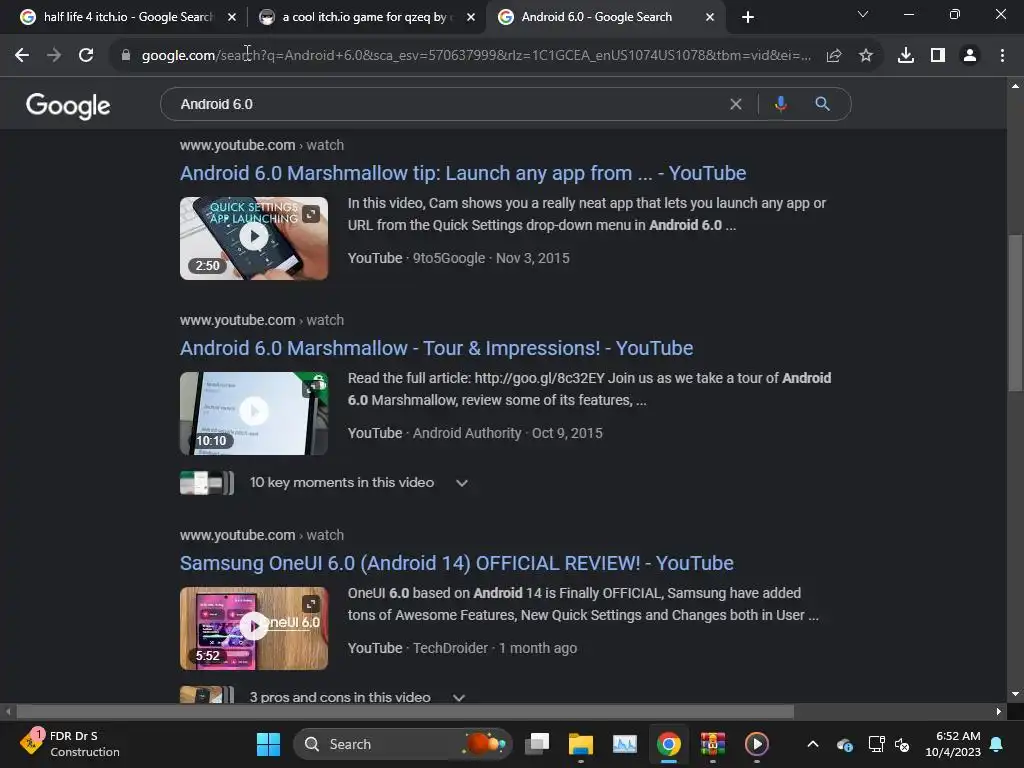Open the monitor graph app in the taskbar
The width and height of the screenshot is (1024, 768).
tap(625, 744)
